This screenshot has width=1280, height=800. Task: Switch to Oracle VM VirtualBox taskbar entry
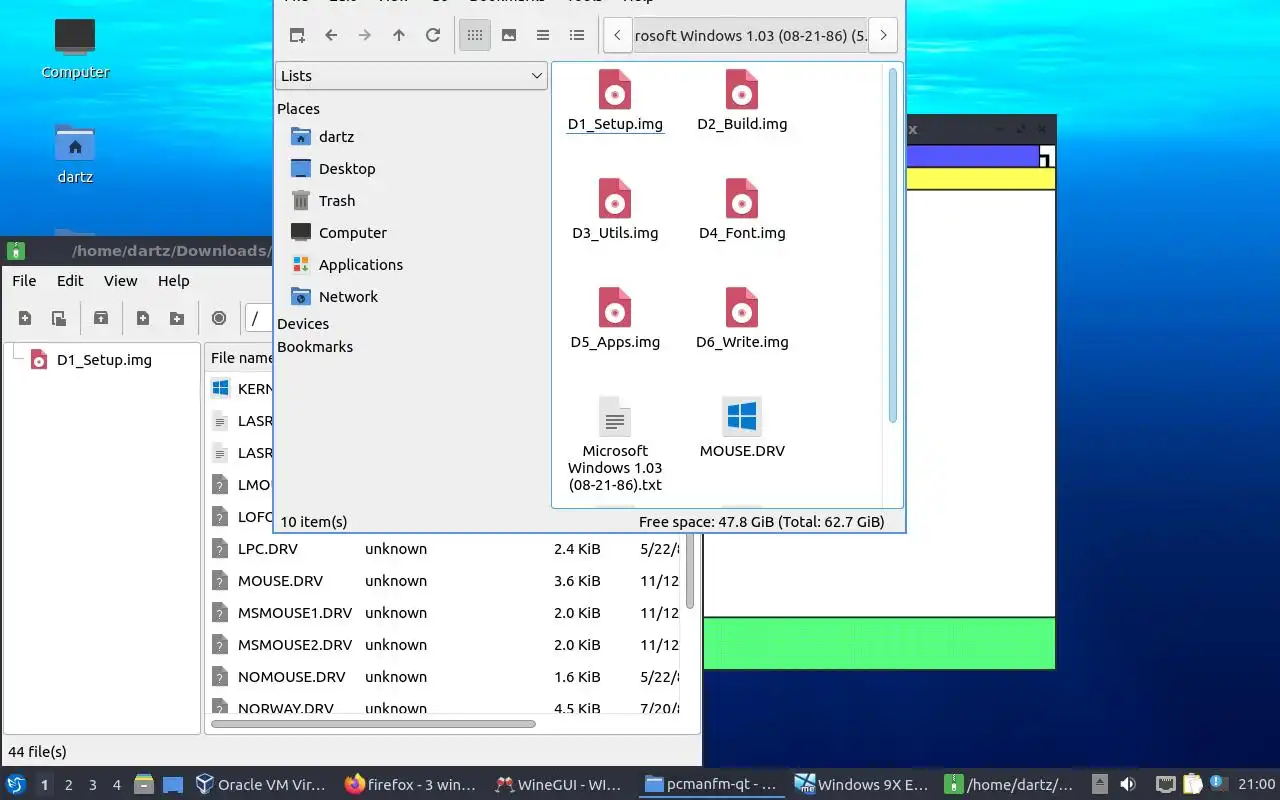(x=260, y=785)
